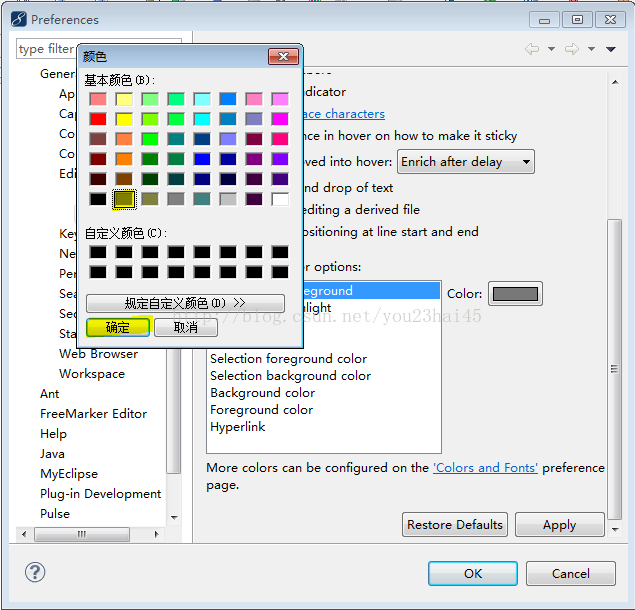The height and width of the screenshot is (610, 635).
Task: Pick the light gray basic color swatch
Action: [228, 199]
